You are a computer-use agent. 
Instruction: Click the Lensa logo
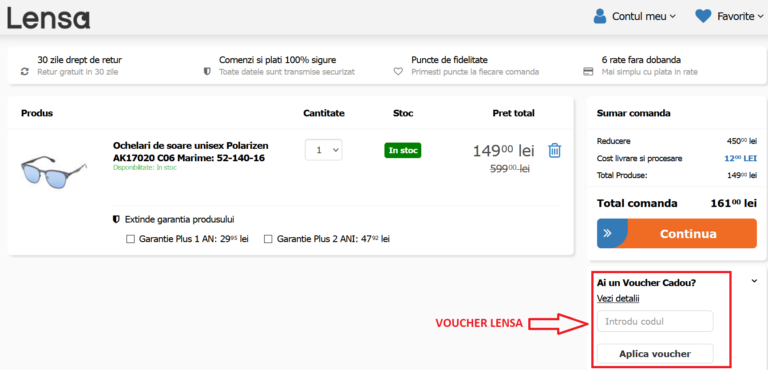pos(48,17)
